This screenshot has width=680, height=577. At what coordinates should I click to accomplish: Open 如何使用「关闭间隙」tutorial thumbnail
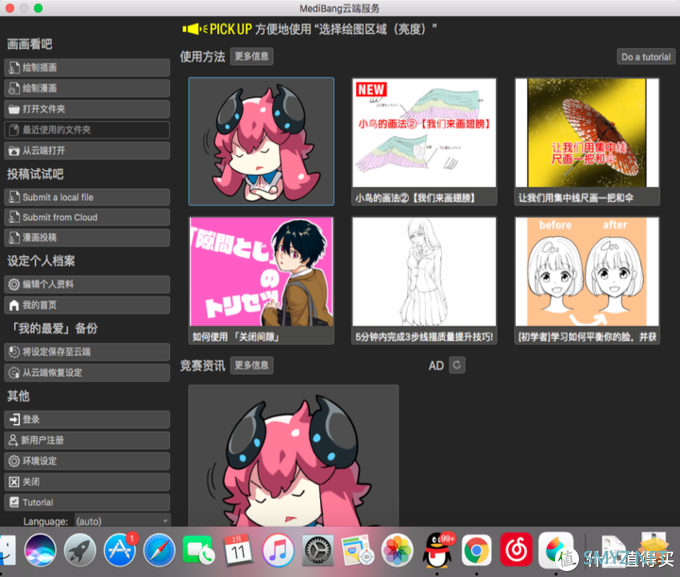click(261, 281)
